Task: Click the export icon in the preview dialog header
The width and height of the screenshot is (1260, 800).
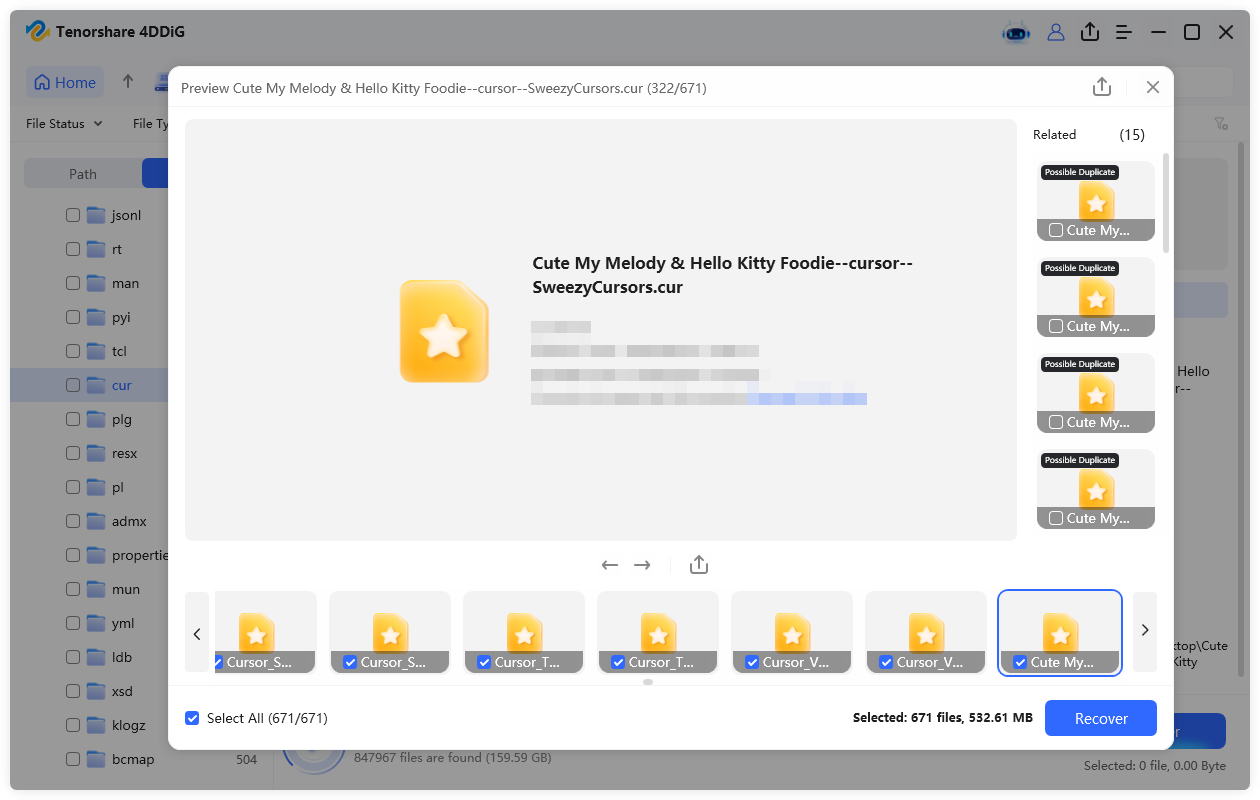Action: [x=1102, y=87]
